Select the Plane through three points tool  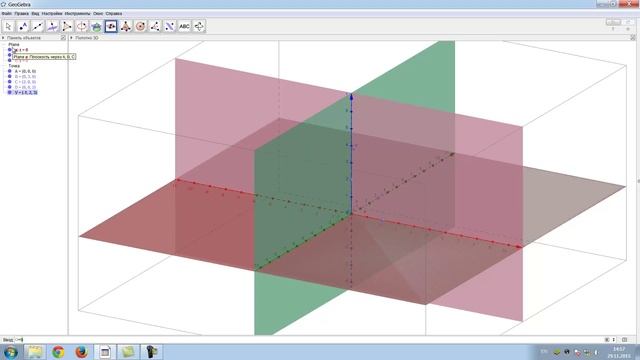[x=111, y=27]
